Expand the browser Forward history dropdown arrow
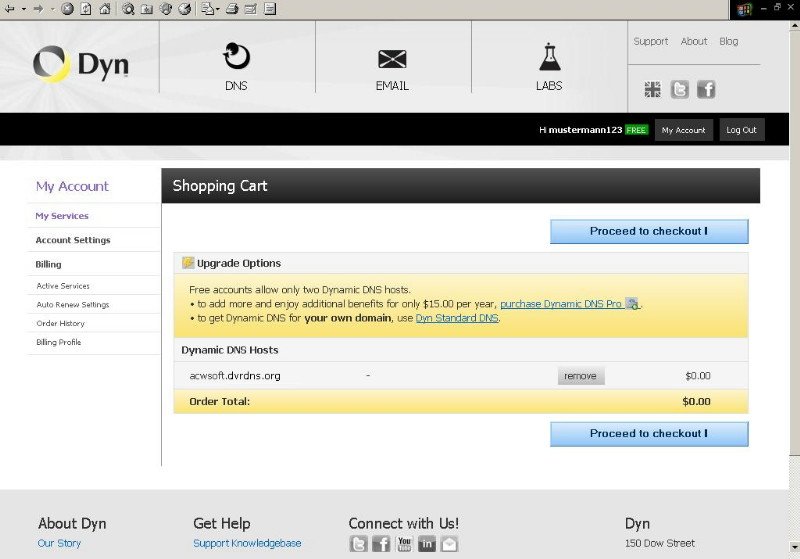This screenshot has width=800, height=559. point(51,9)
